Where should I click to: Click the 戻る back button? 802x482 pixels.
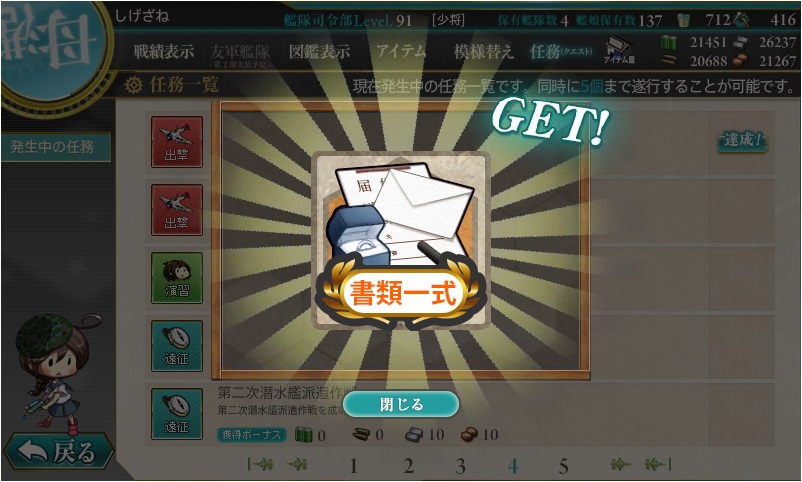[58, 451]
